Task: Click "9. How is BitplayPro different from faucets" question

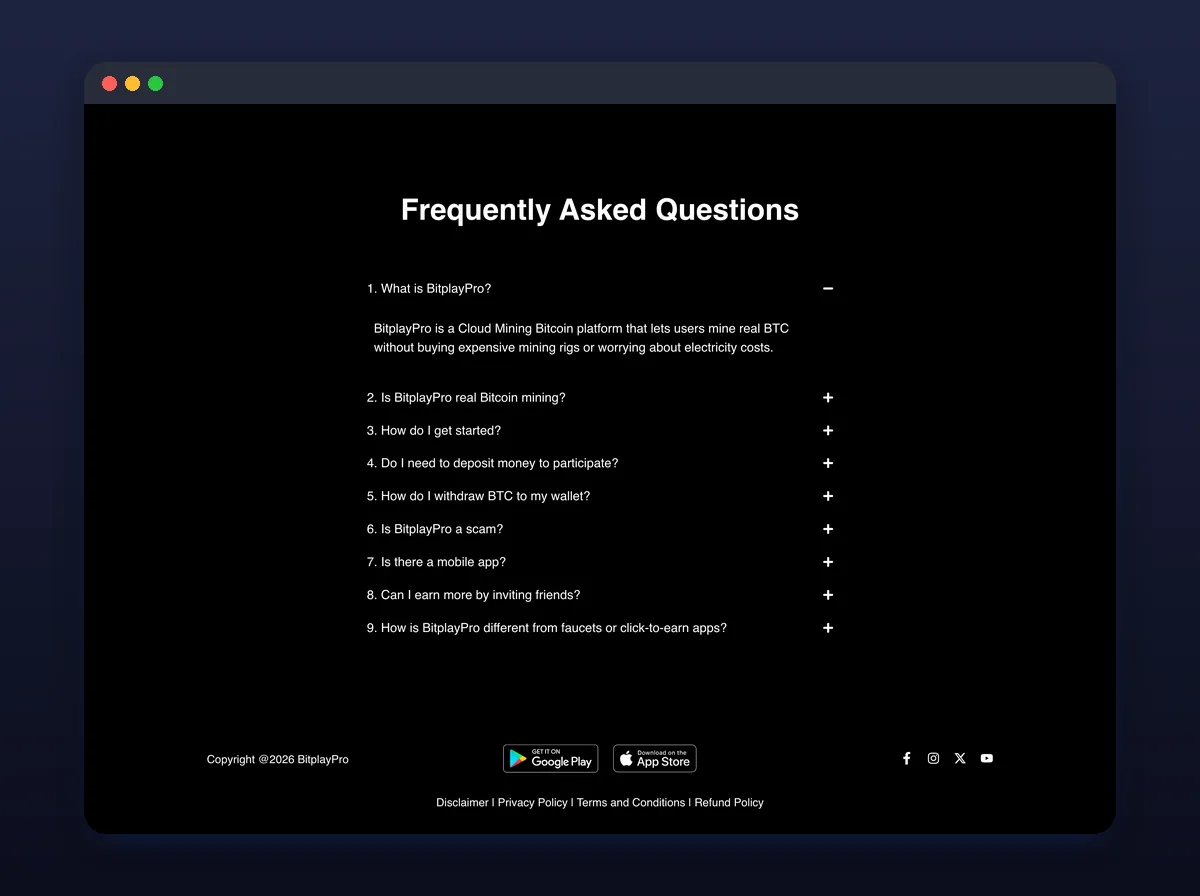Action: click(547, 629)
